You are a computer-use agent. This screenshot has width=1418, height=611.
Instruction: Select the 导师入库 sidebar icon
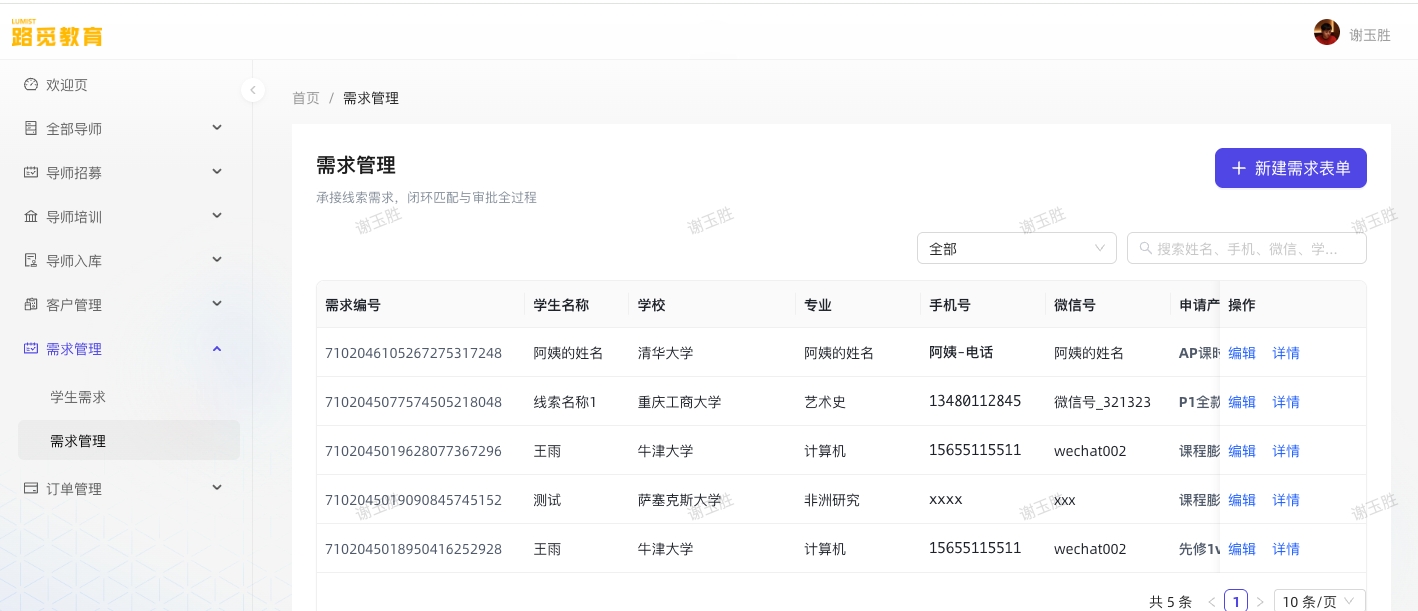31,260
